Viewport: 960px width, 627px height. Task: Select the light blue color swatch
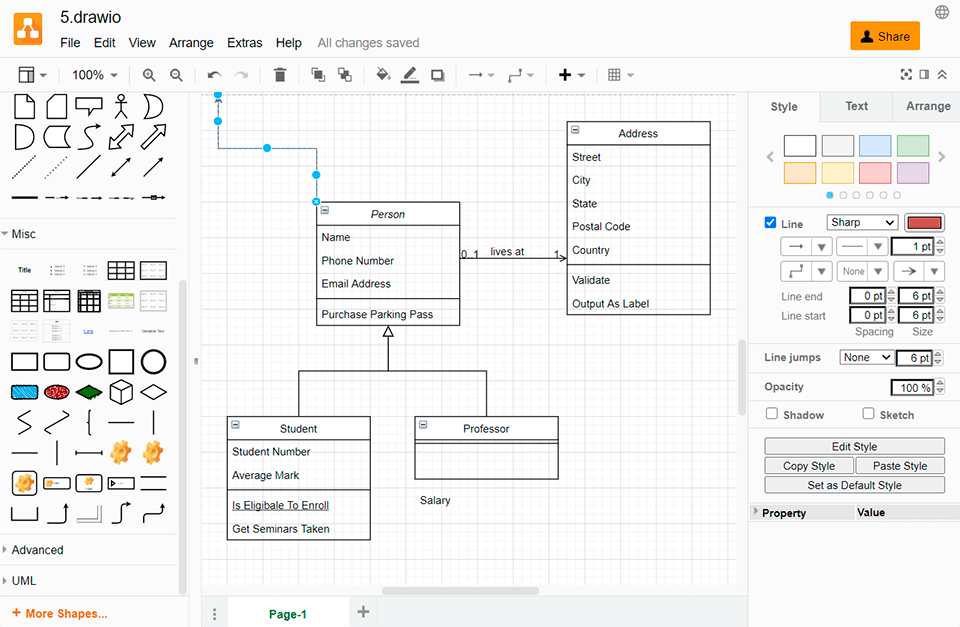875,146
